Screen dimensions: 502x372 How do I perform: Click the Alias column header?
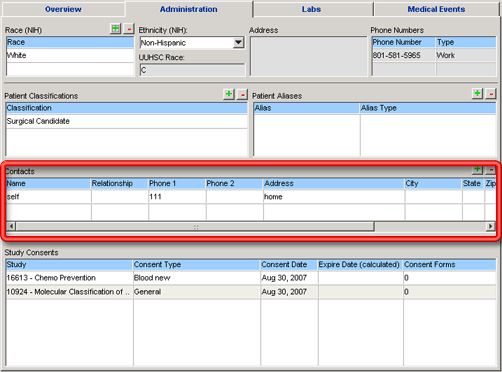tap(306, 108)
